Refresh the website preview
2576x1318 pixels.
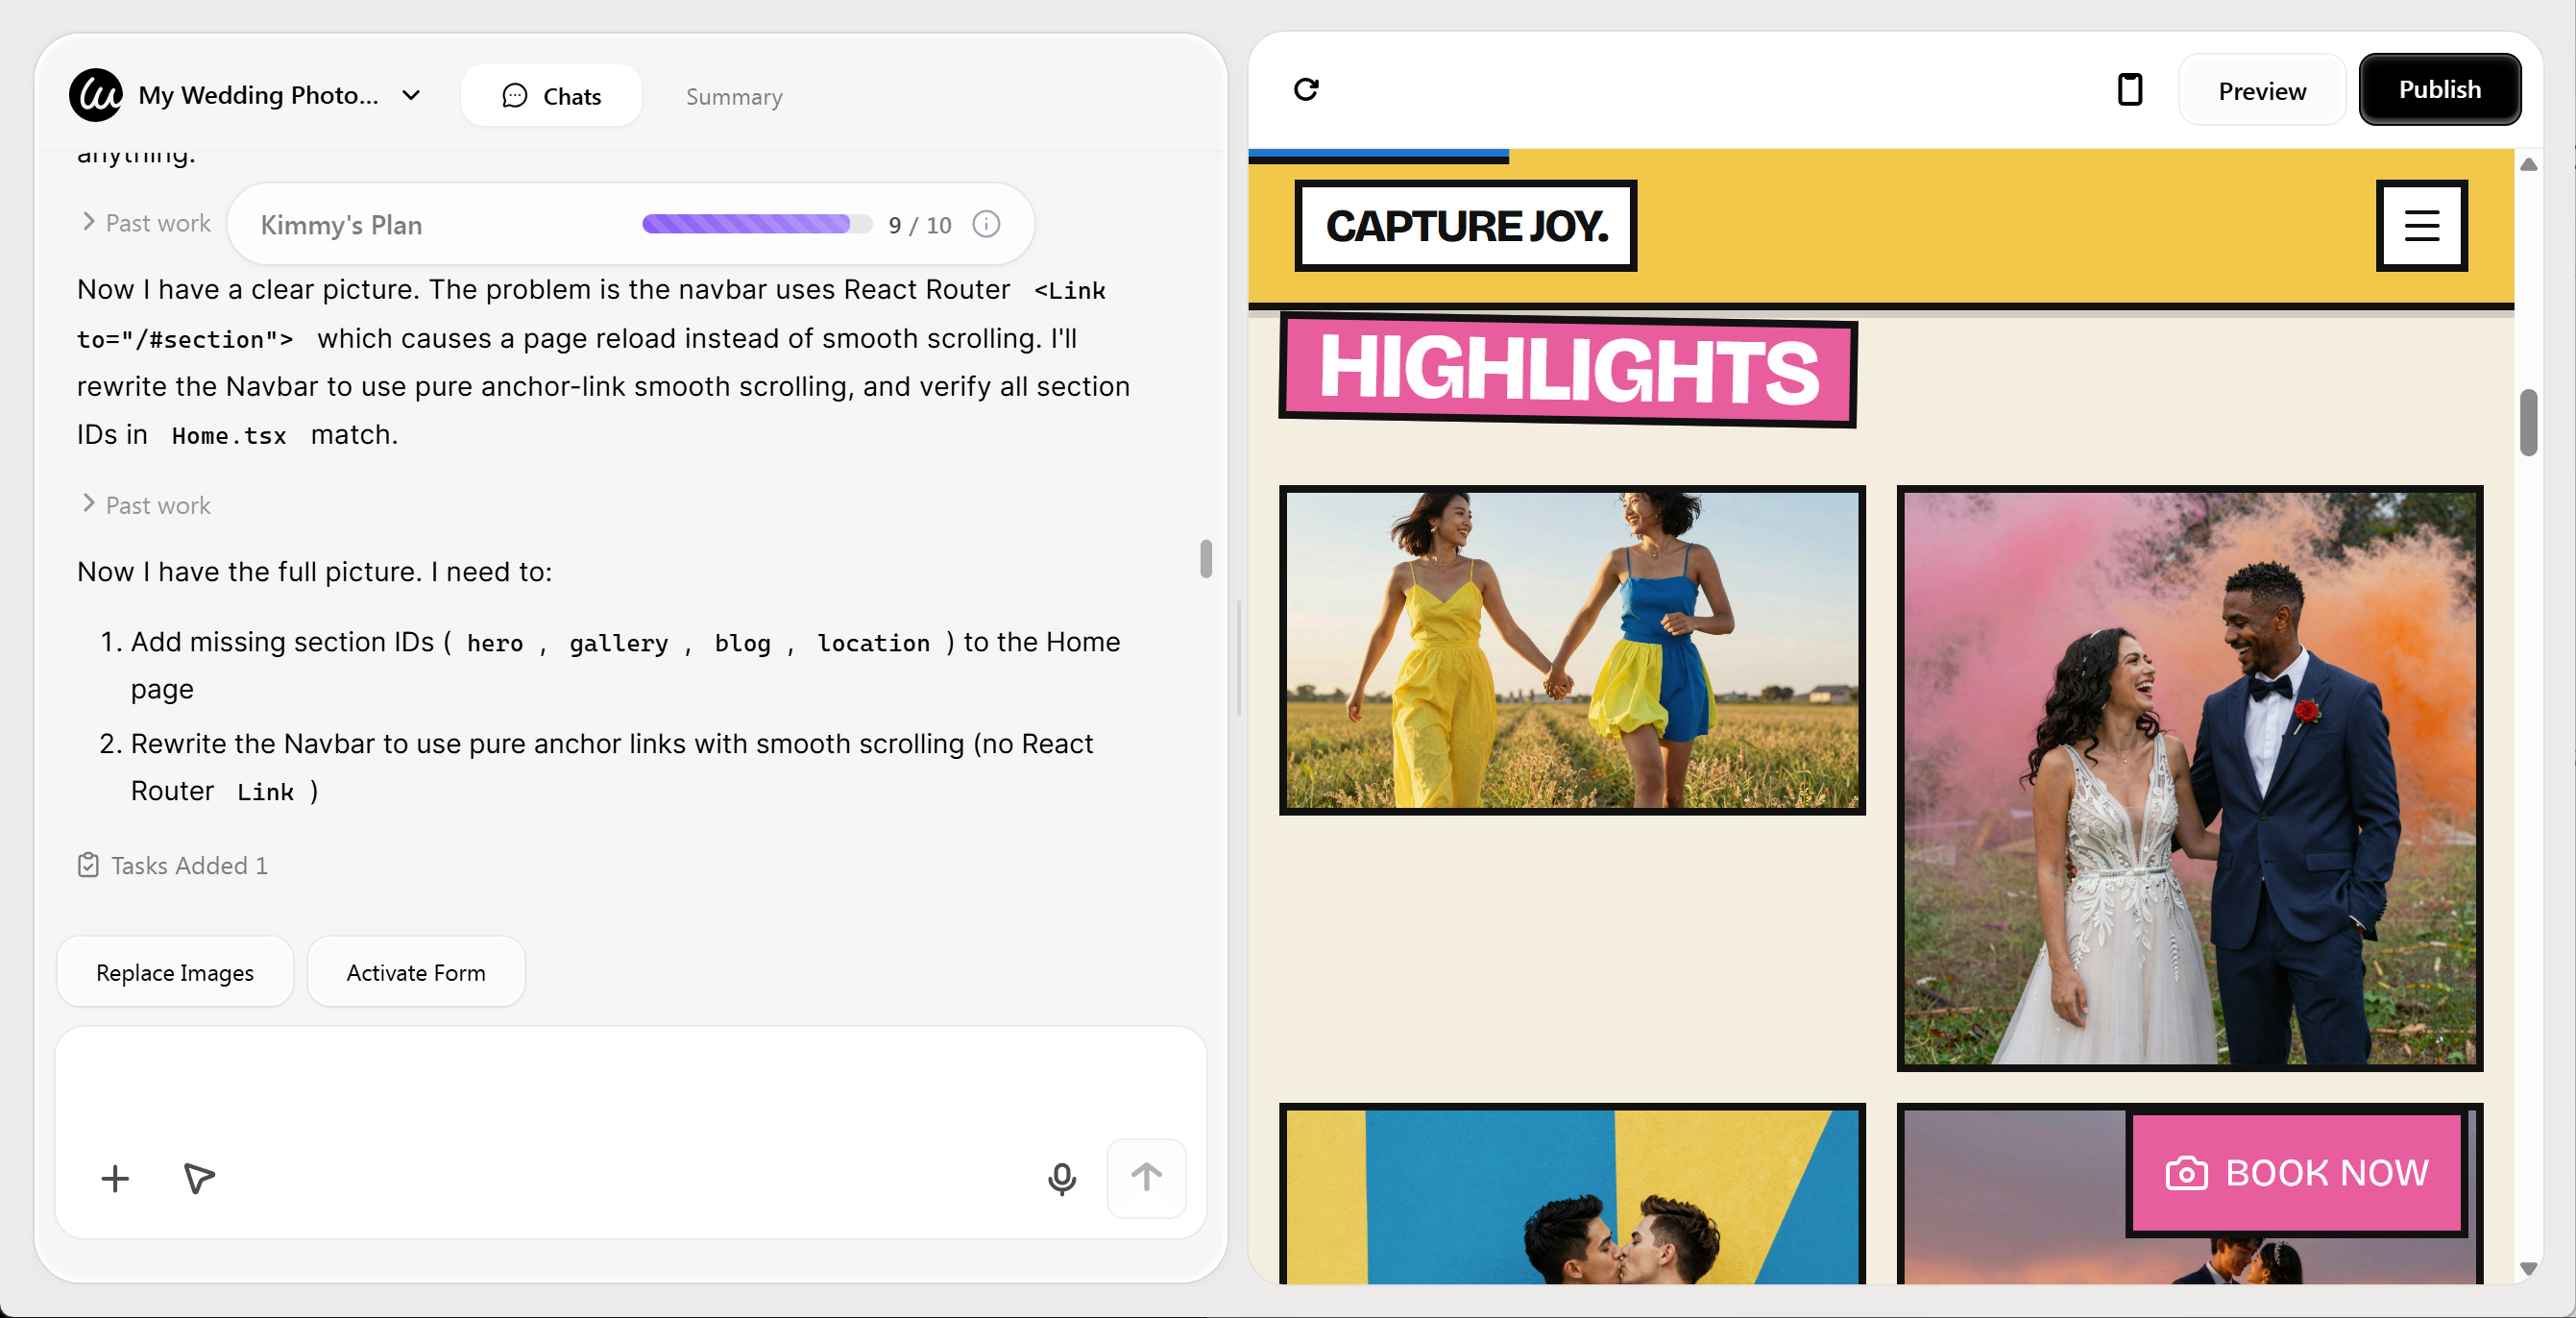[1307, 90]
